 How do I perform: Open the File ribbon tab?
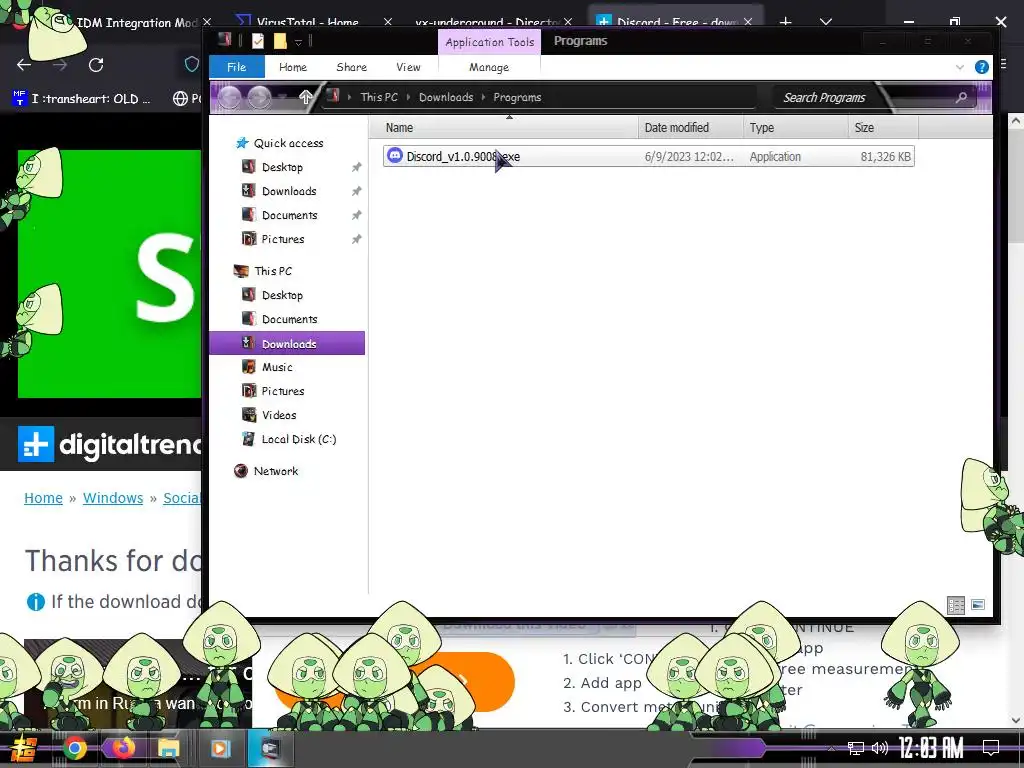pyautogui.click(x=236, y=67)
